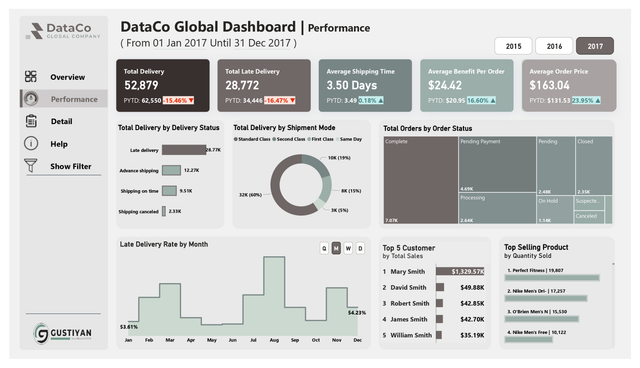Click the 54.23% December data label

(x=357, y=313)
